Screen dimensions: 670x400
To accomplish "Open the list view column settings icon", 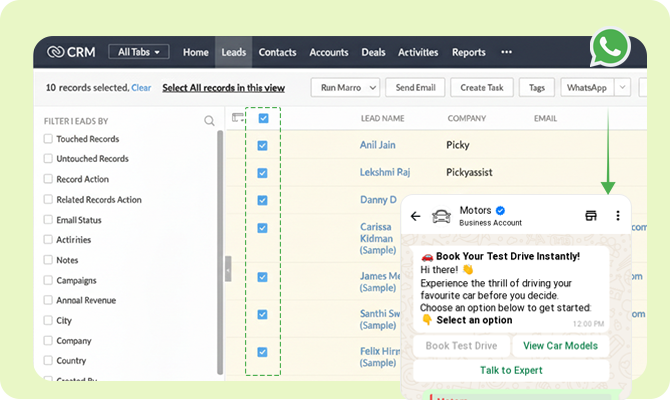I will click(238, 118).
